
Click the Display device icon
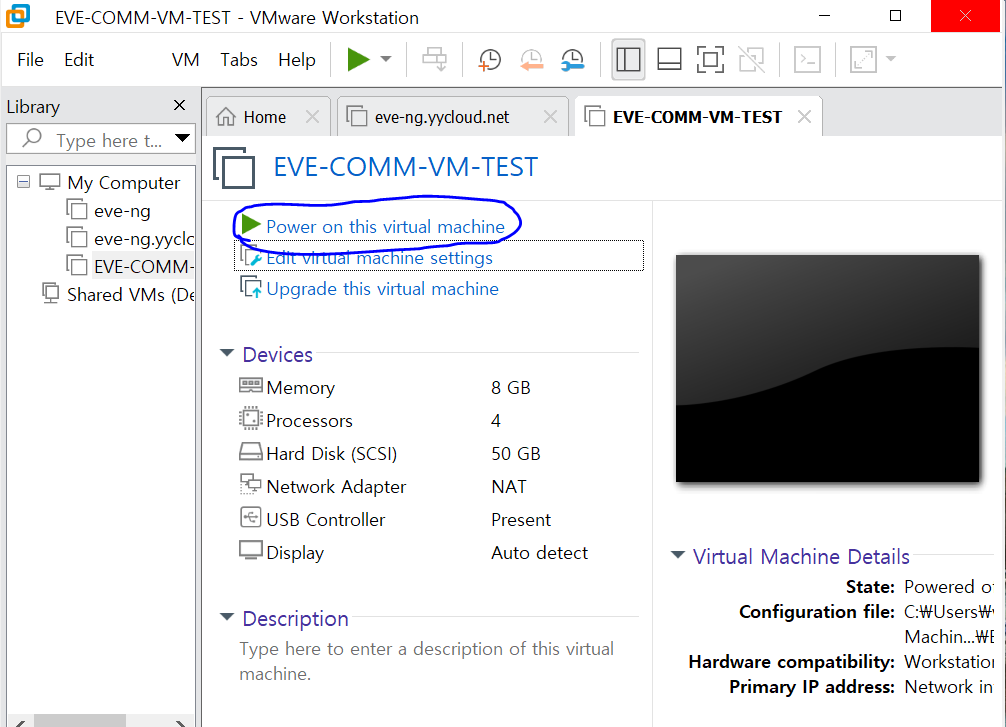pyautogui.click(x=250, y=551)
